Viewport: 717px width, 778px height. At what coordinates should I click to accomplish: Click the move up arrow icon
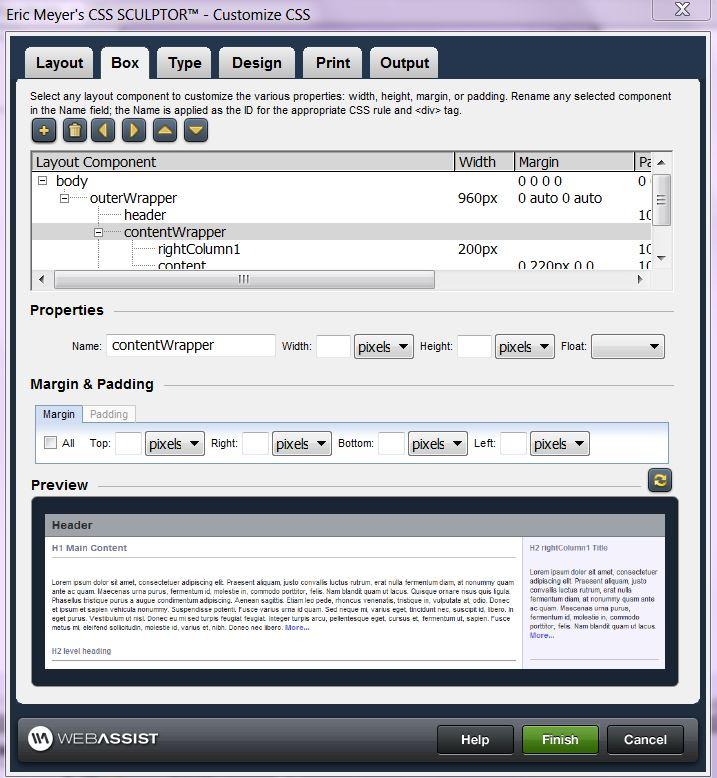[x=165, y=130]
